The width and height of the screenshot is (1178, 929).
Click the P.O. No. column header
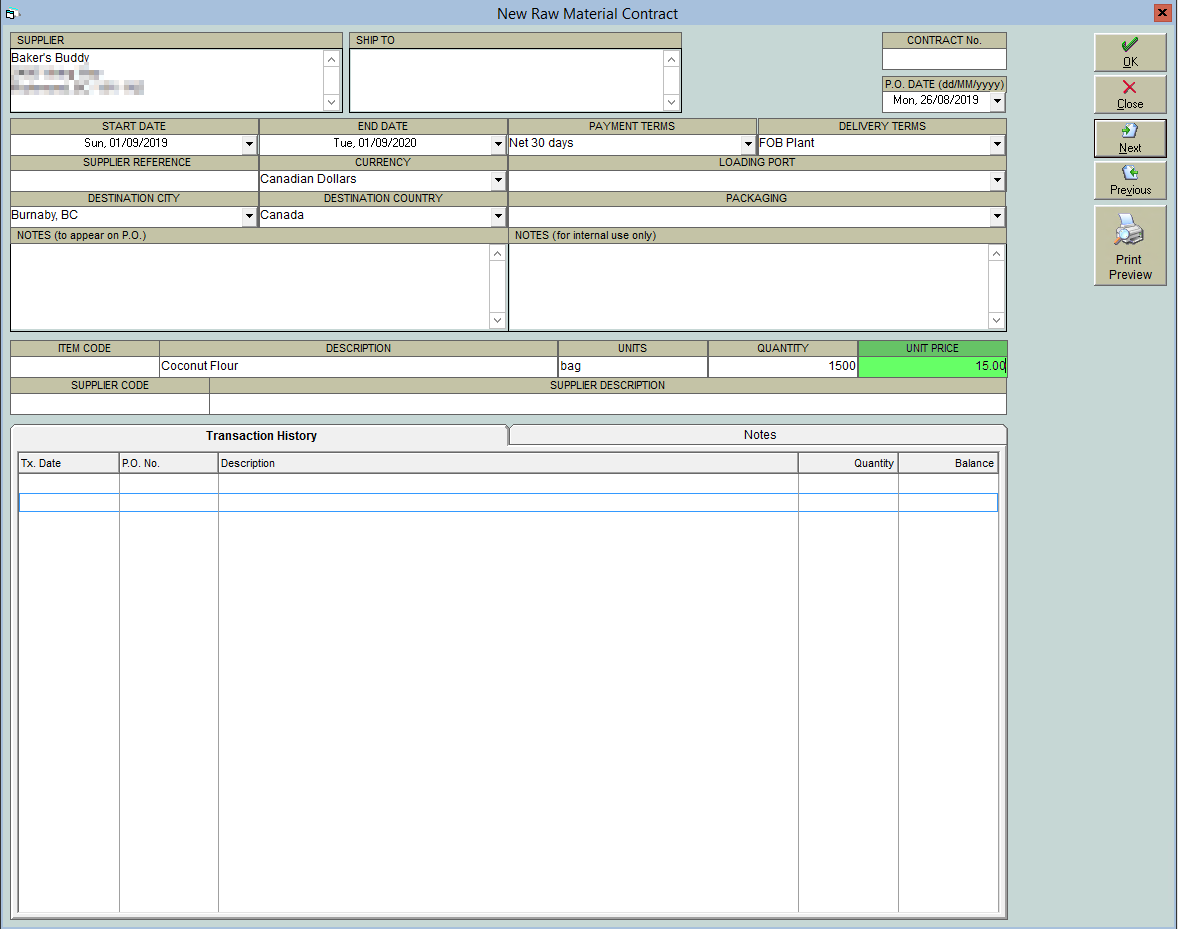point(168,463)
